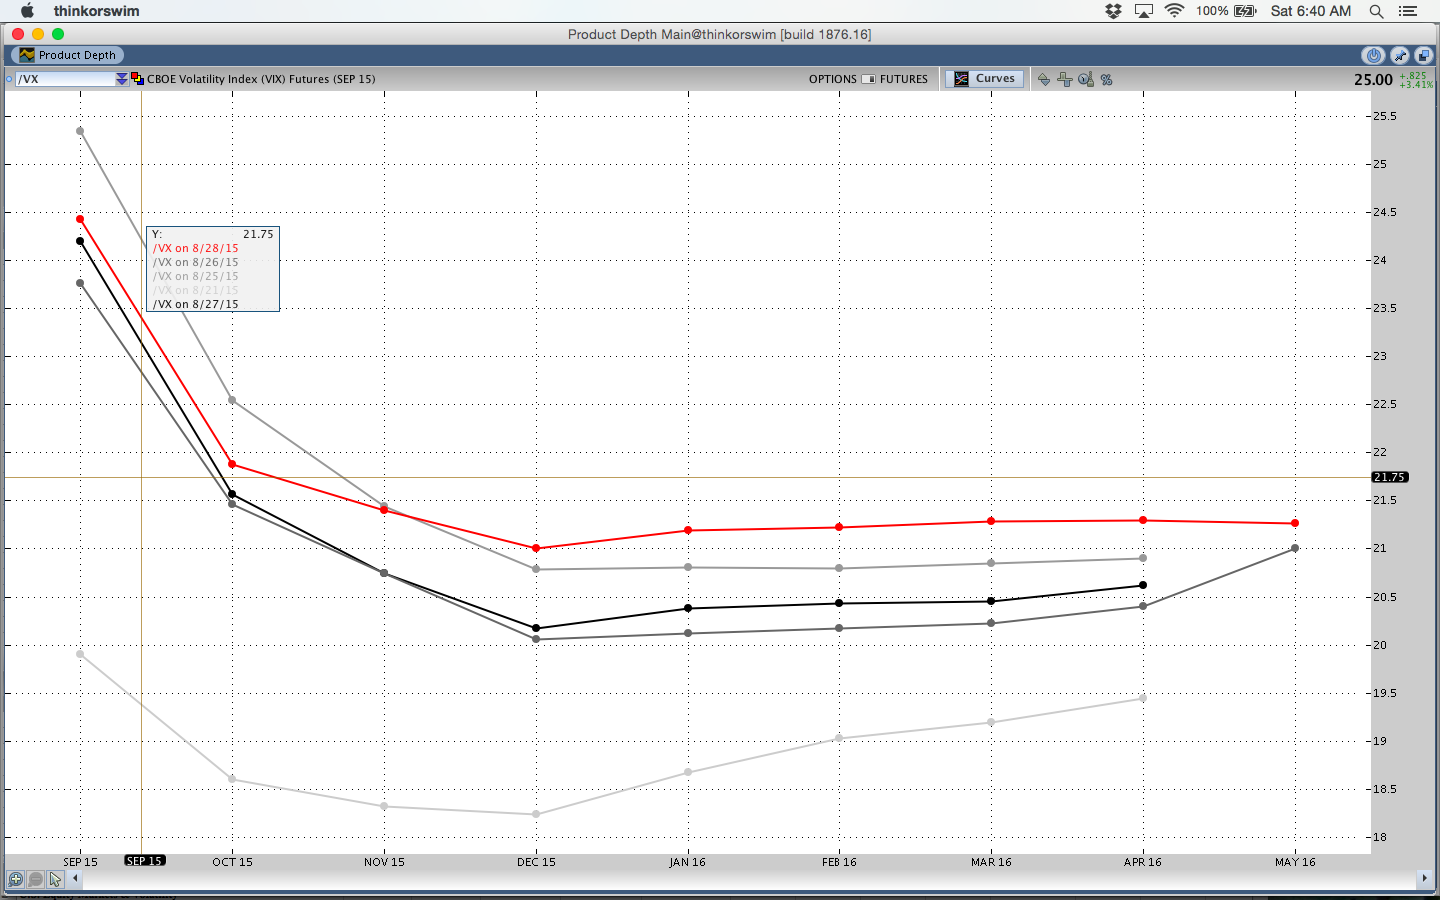Click the DEC 15 x-axis label
The image size is (1440, 900).
click(536, 862)
